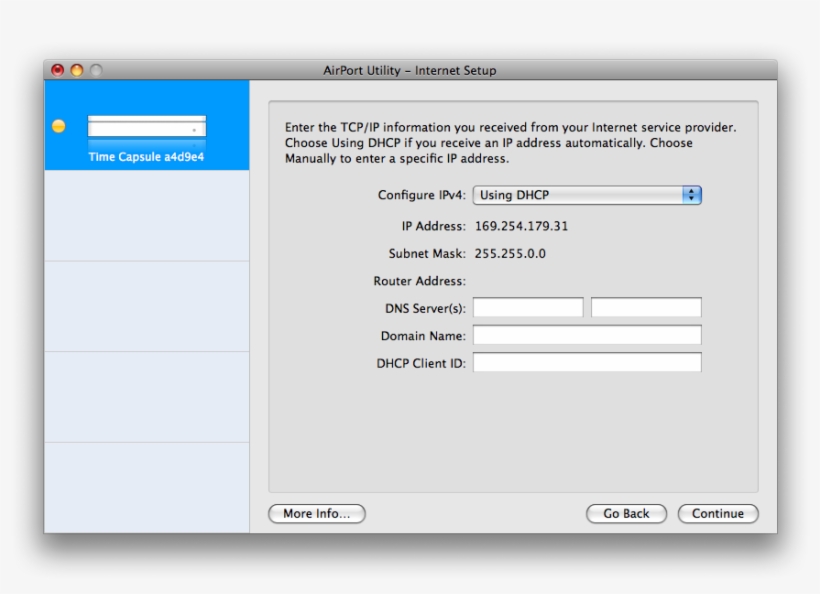This screenshot has width=820, height=594.
Task: Click the yellow status light indicator
Action: coord(59,126)
